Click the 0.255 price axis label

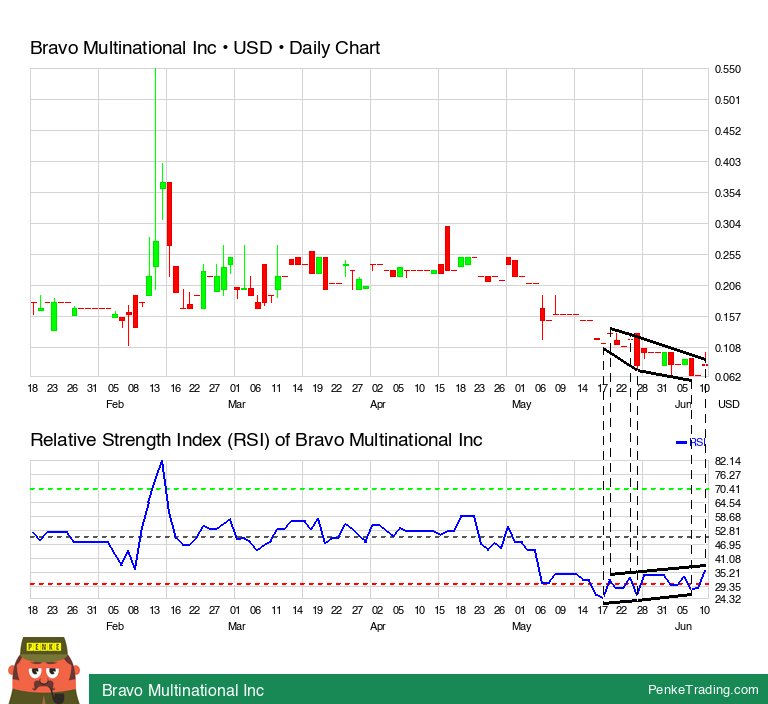tap(728, 255)
